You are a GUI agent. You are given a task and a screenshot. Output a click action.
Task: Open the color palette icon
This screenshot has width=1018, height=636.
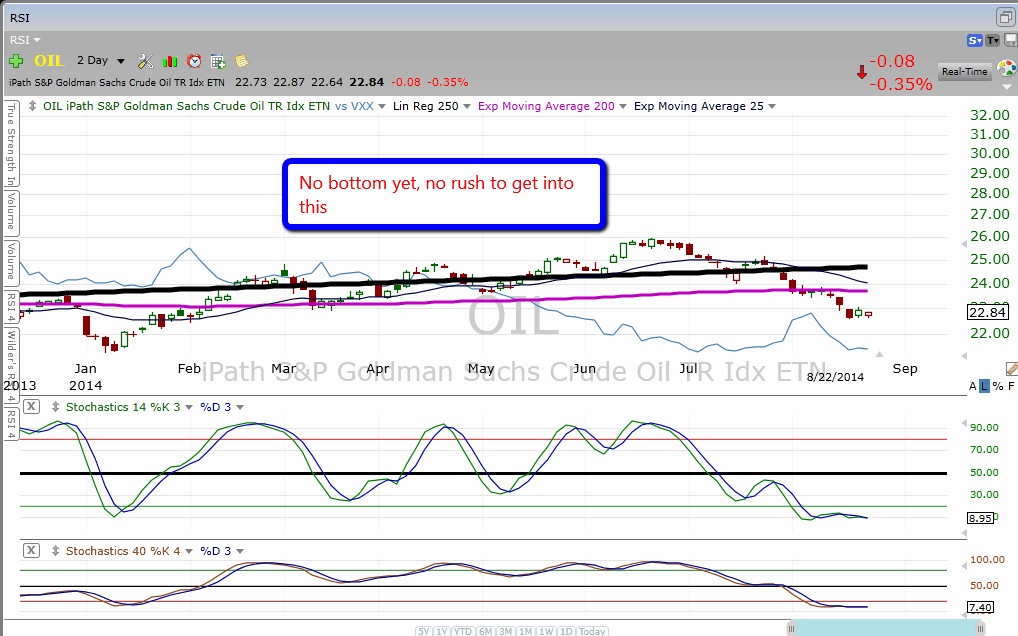click(x=1006, y=69)
